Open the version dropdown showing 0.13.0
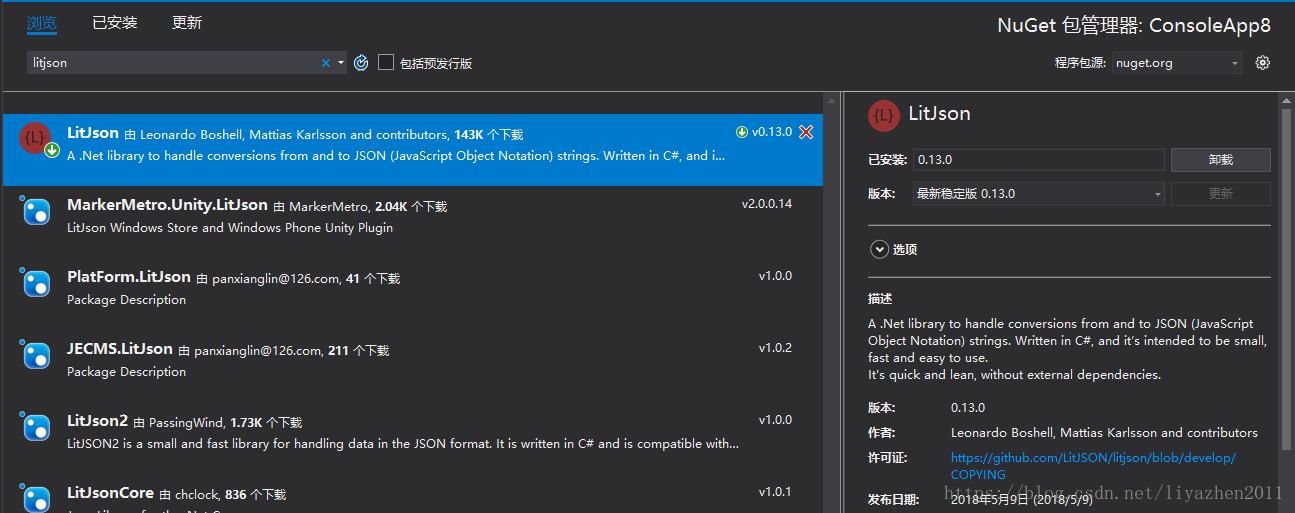 click(1039, 194)
